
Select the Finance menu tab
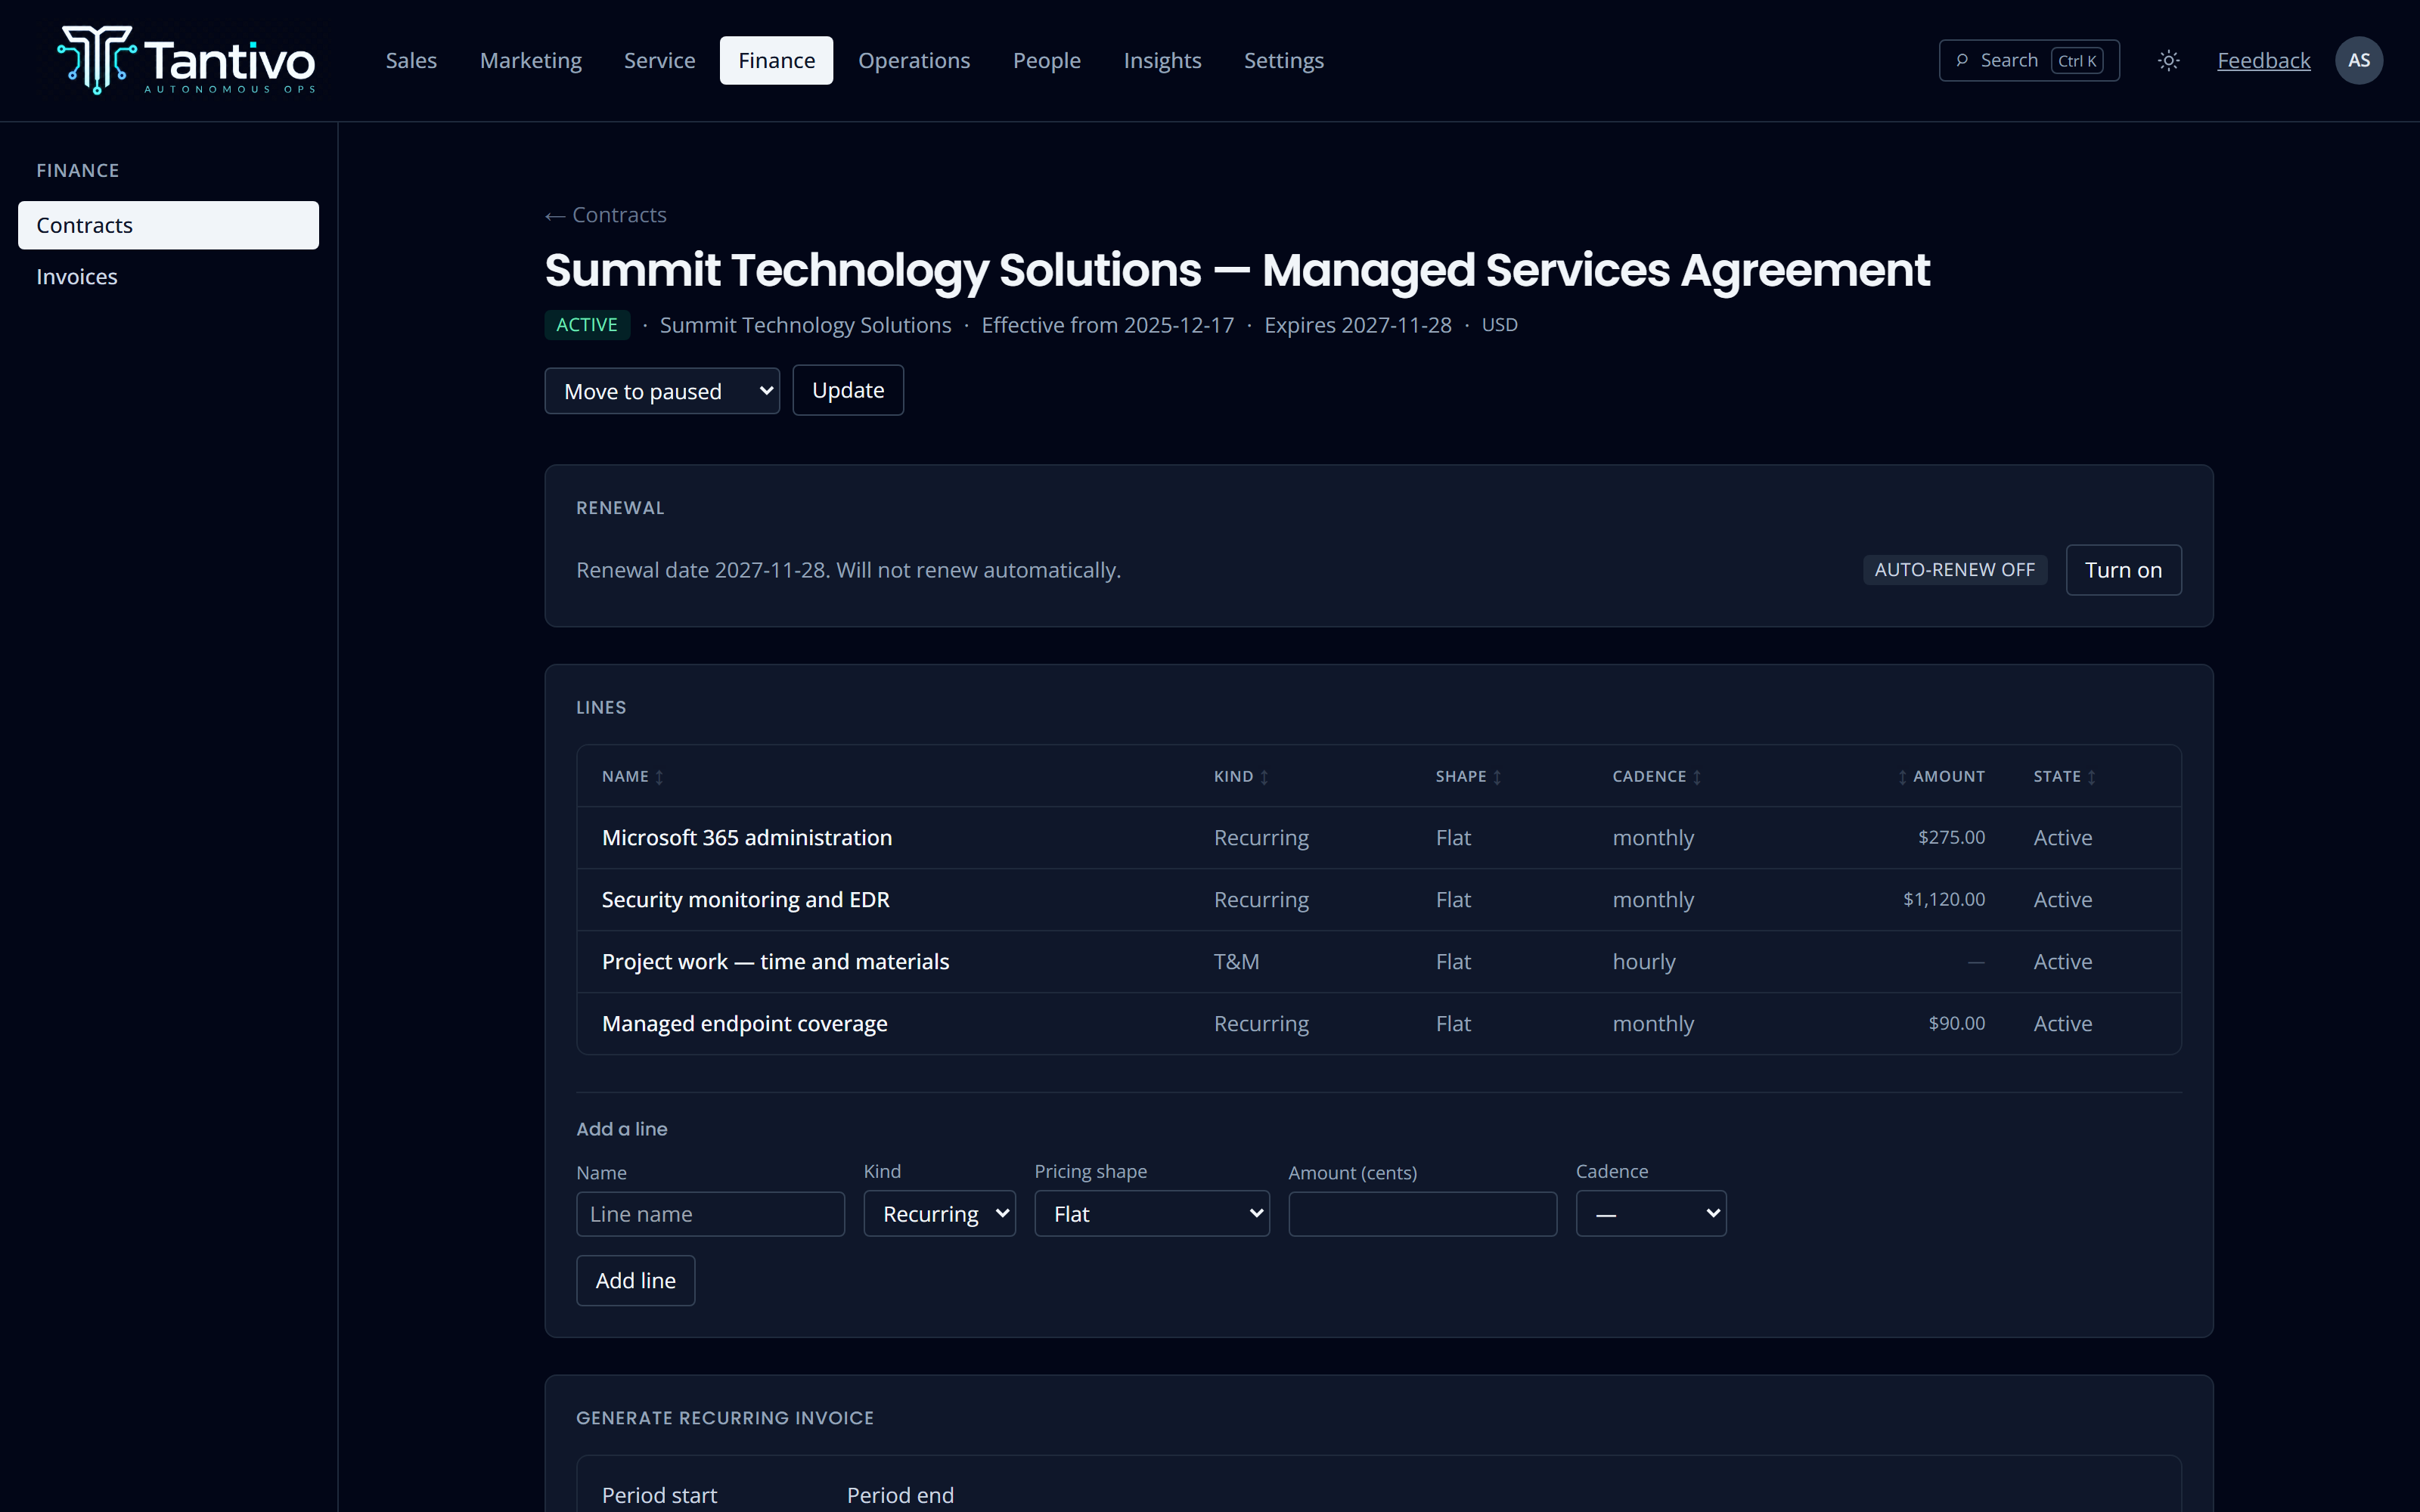click(x=776, y=61)
